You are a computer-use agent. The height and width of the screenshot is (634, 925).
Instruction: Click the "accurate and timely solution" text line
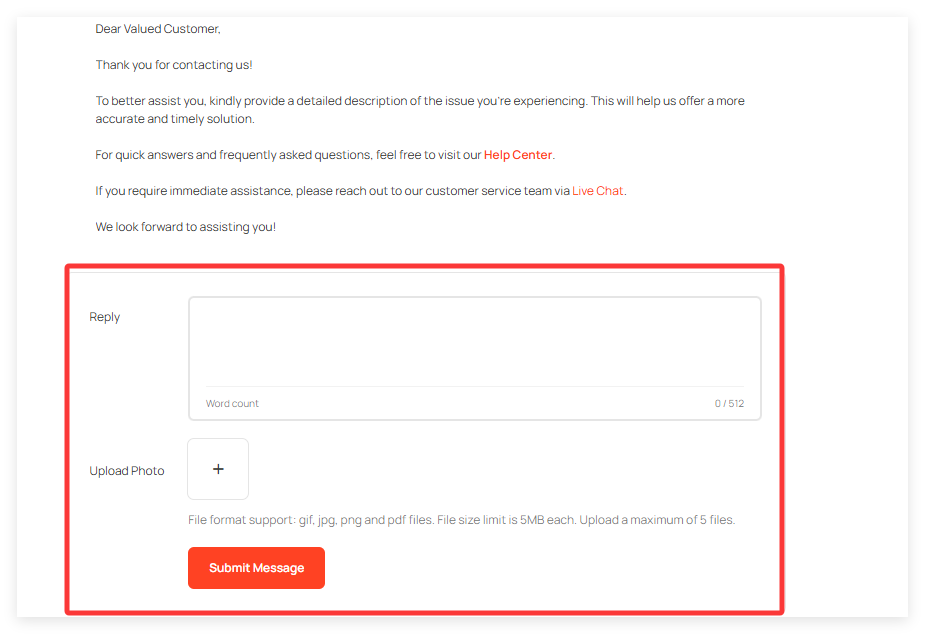[175, 119]
